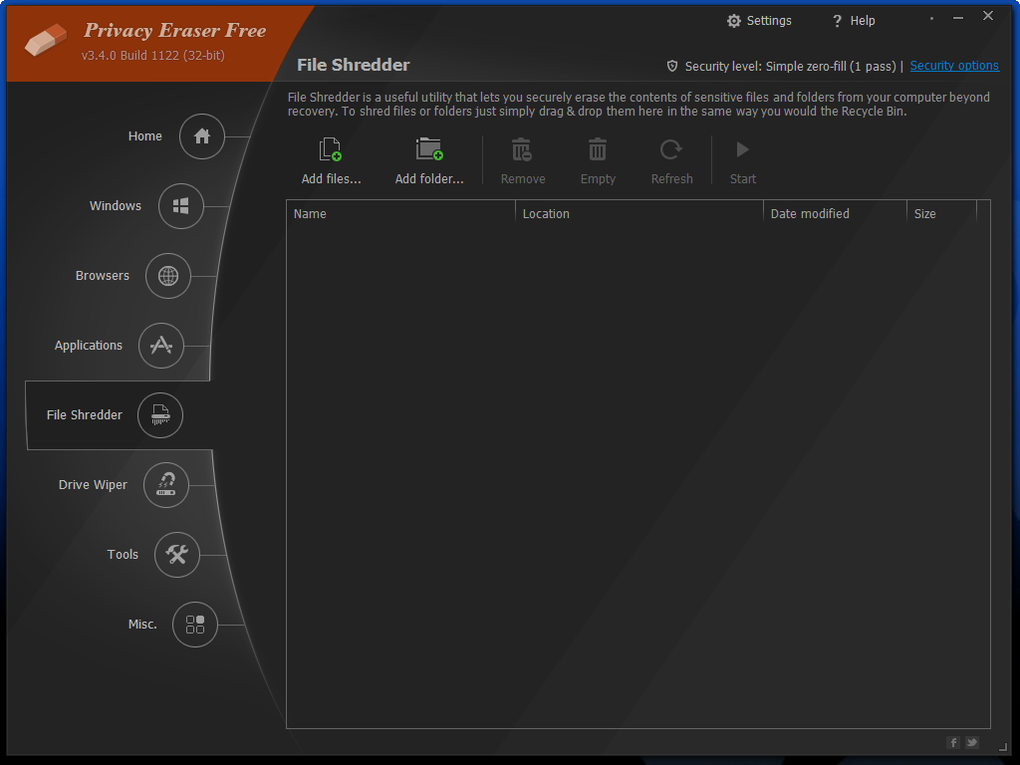Select the Misc. menu label
The image size is (1020, 765).
pos(142,624)
